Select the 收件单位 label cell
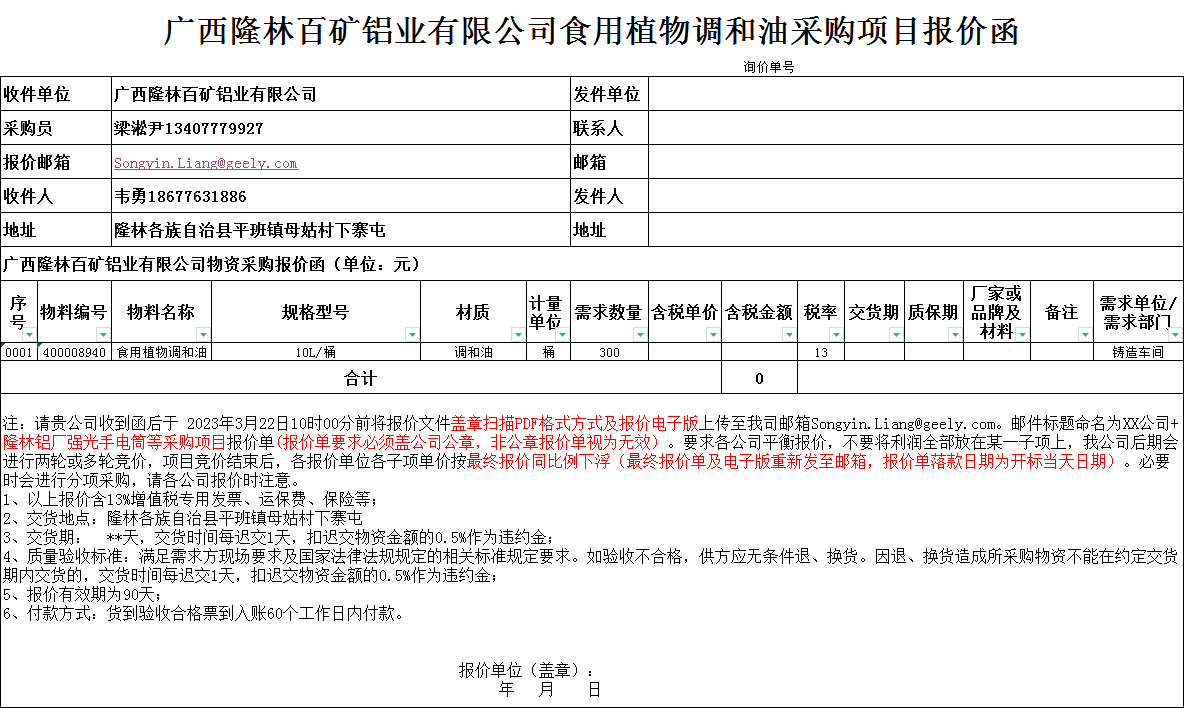 coord(56,94)
